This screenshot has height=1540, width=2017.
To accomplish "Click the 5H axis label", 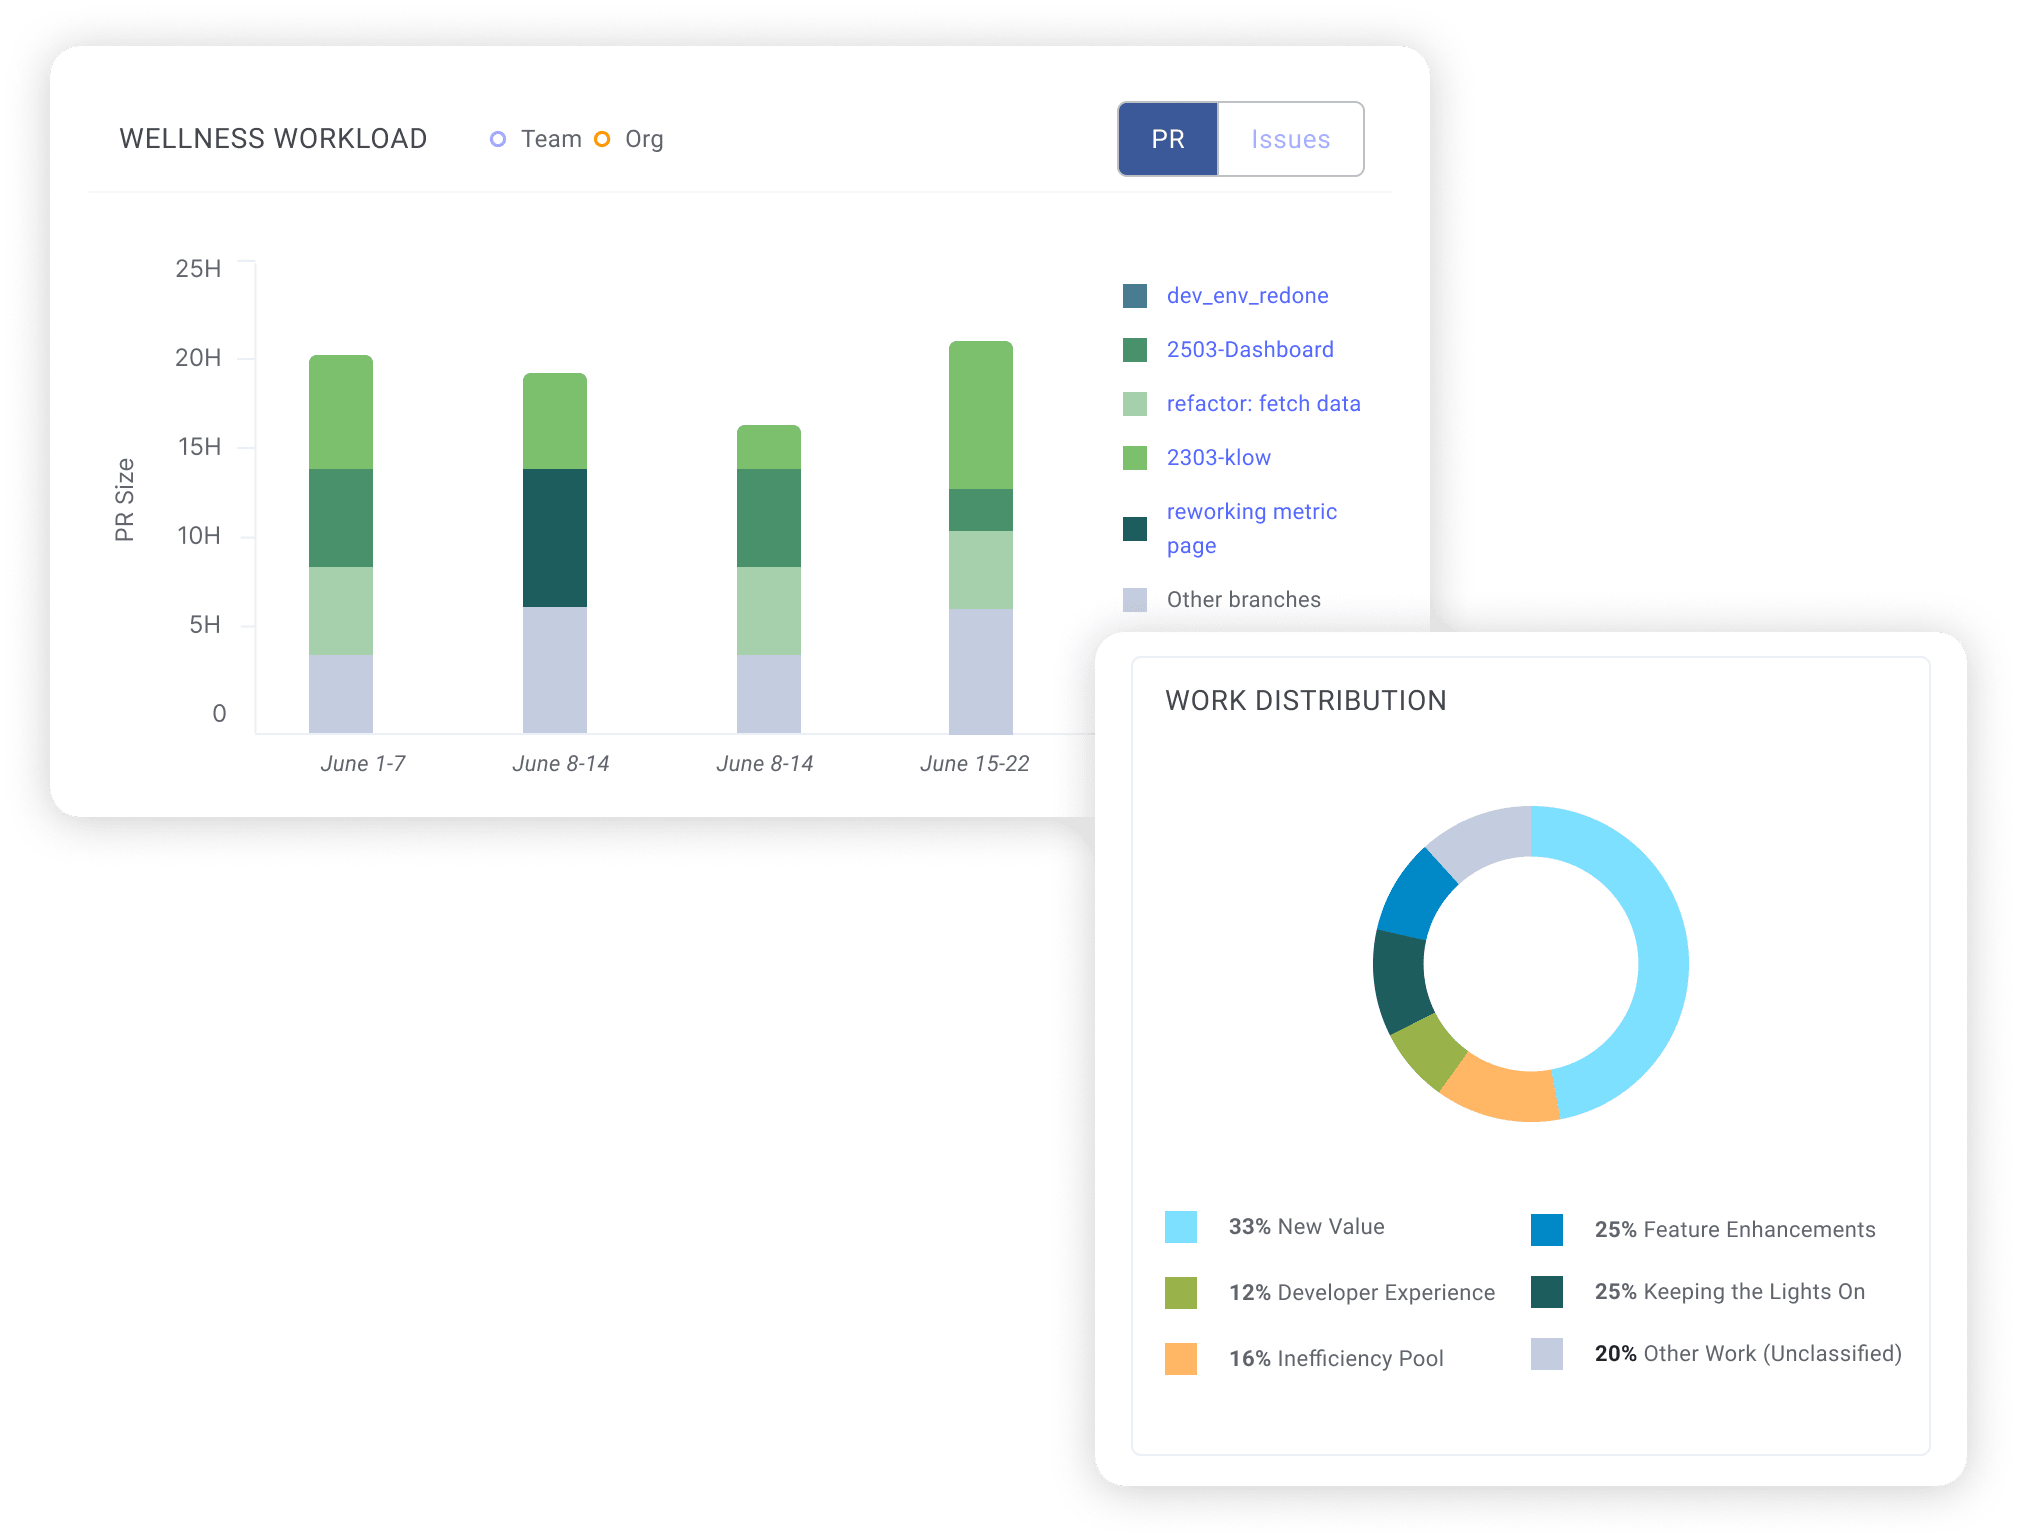I will point(205,625).
